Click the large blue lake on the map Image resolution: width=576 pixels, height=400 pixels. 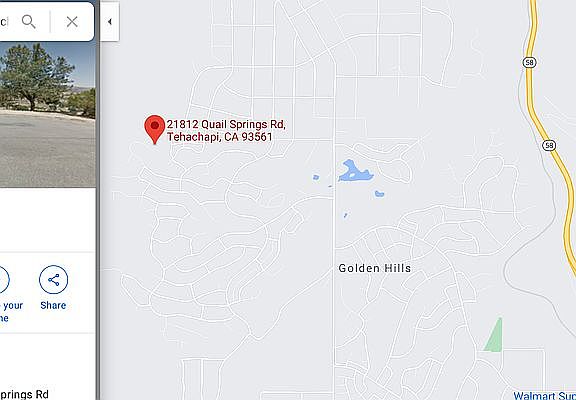pos(353,172)
